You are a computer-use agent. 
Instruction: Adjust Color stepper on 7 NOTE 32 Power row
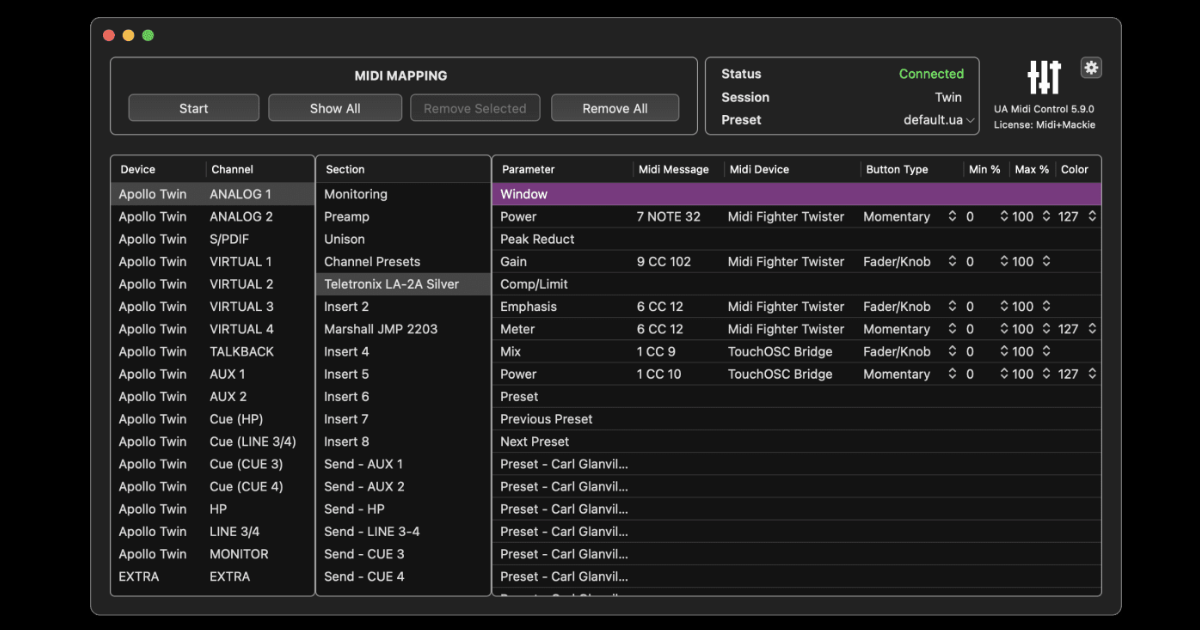coord(1092,217)
